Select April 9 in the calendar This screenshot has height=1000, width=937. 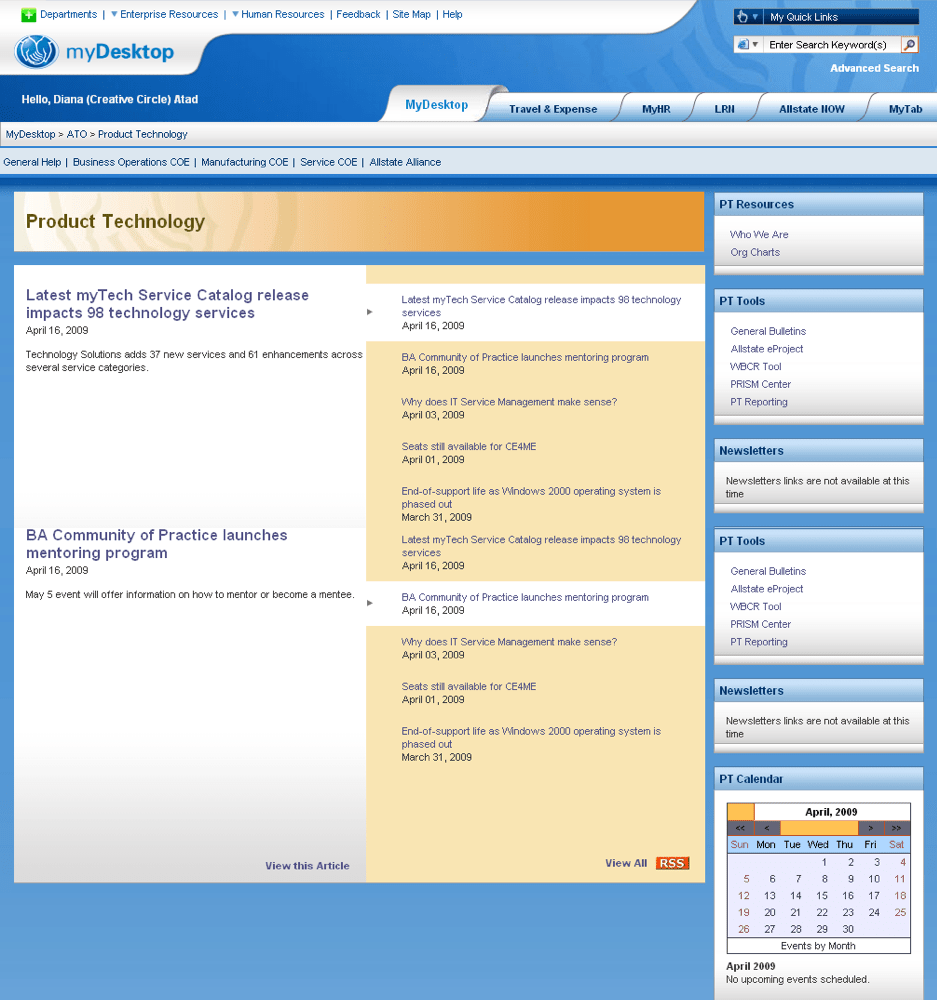tap(851, 879)
